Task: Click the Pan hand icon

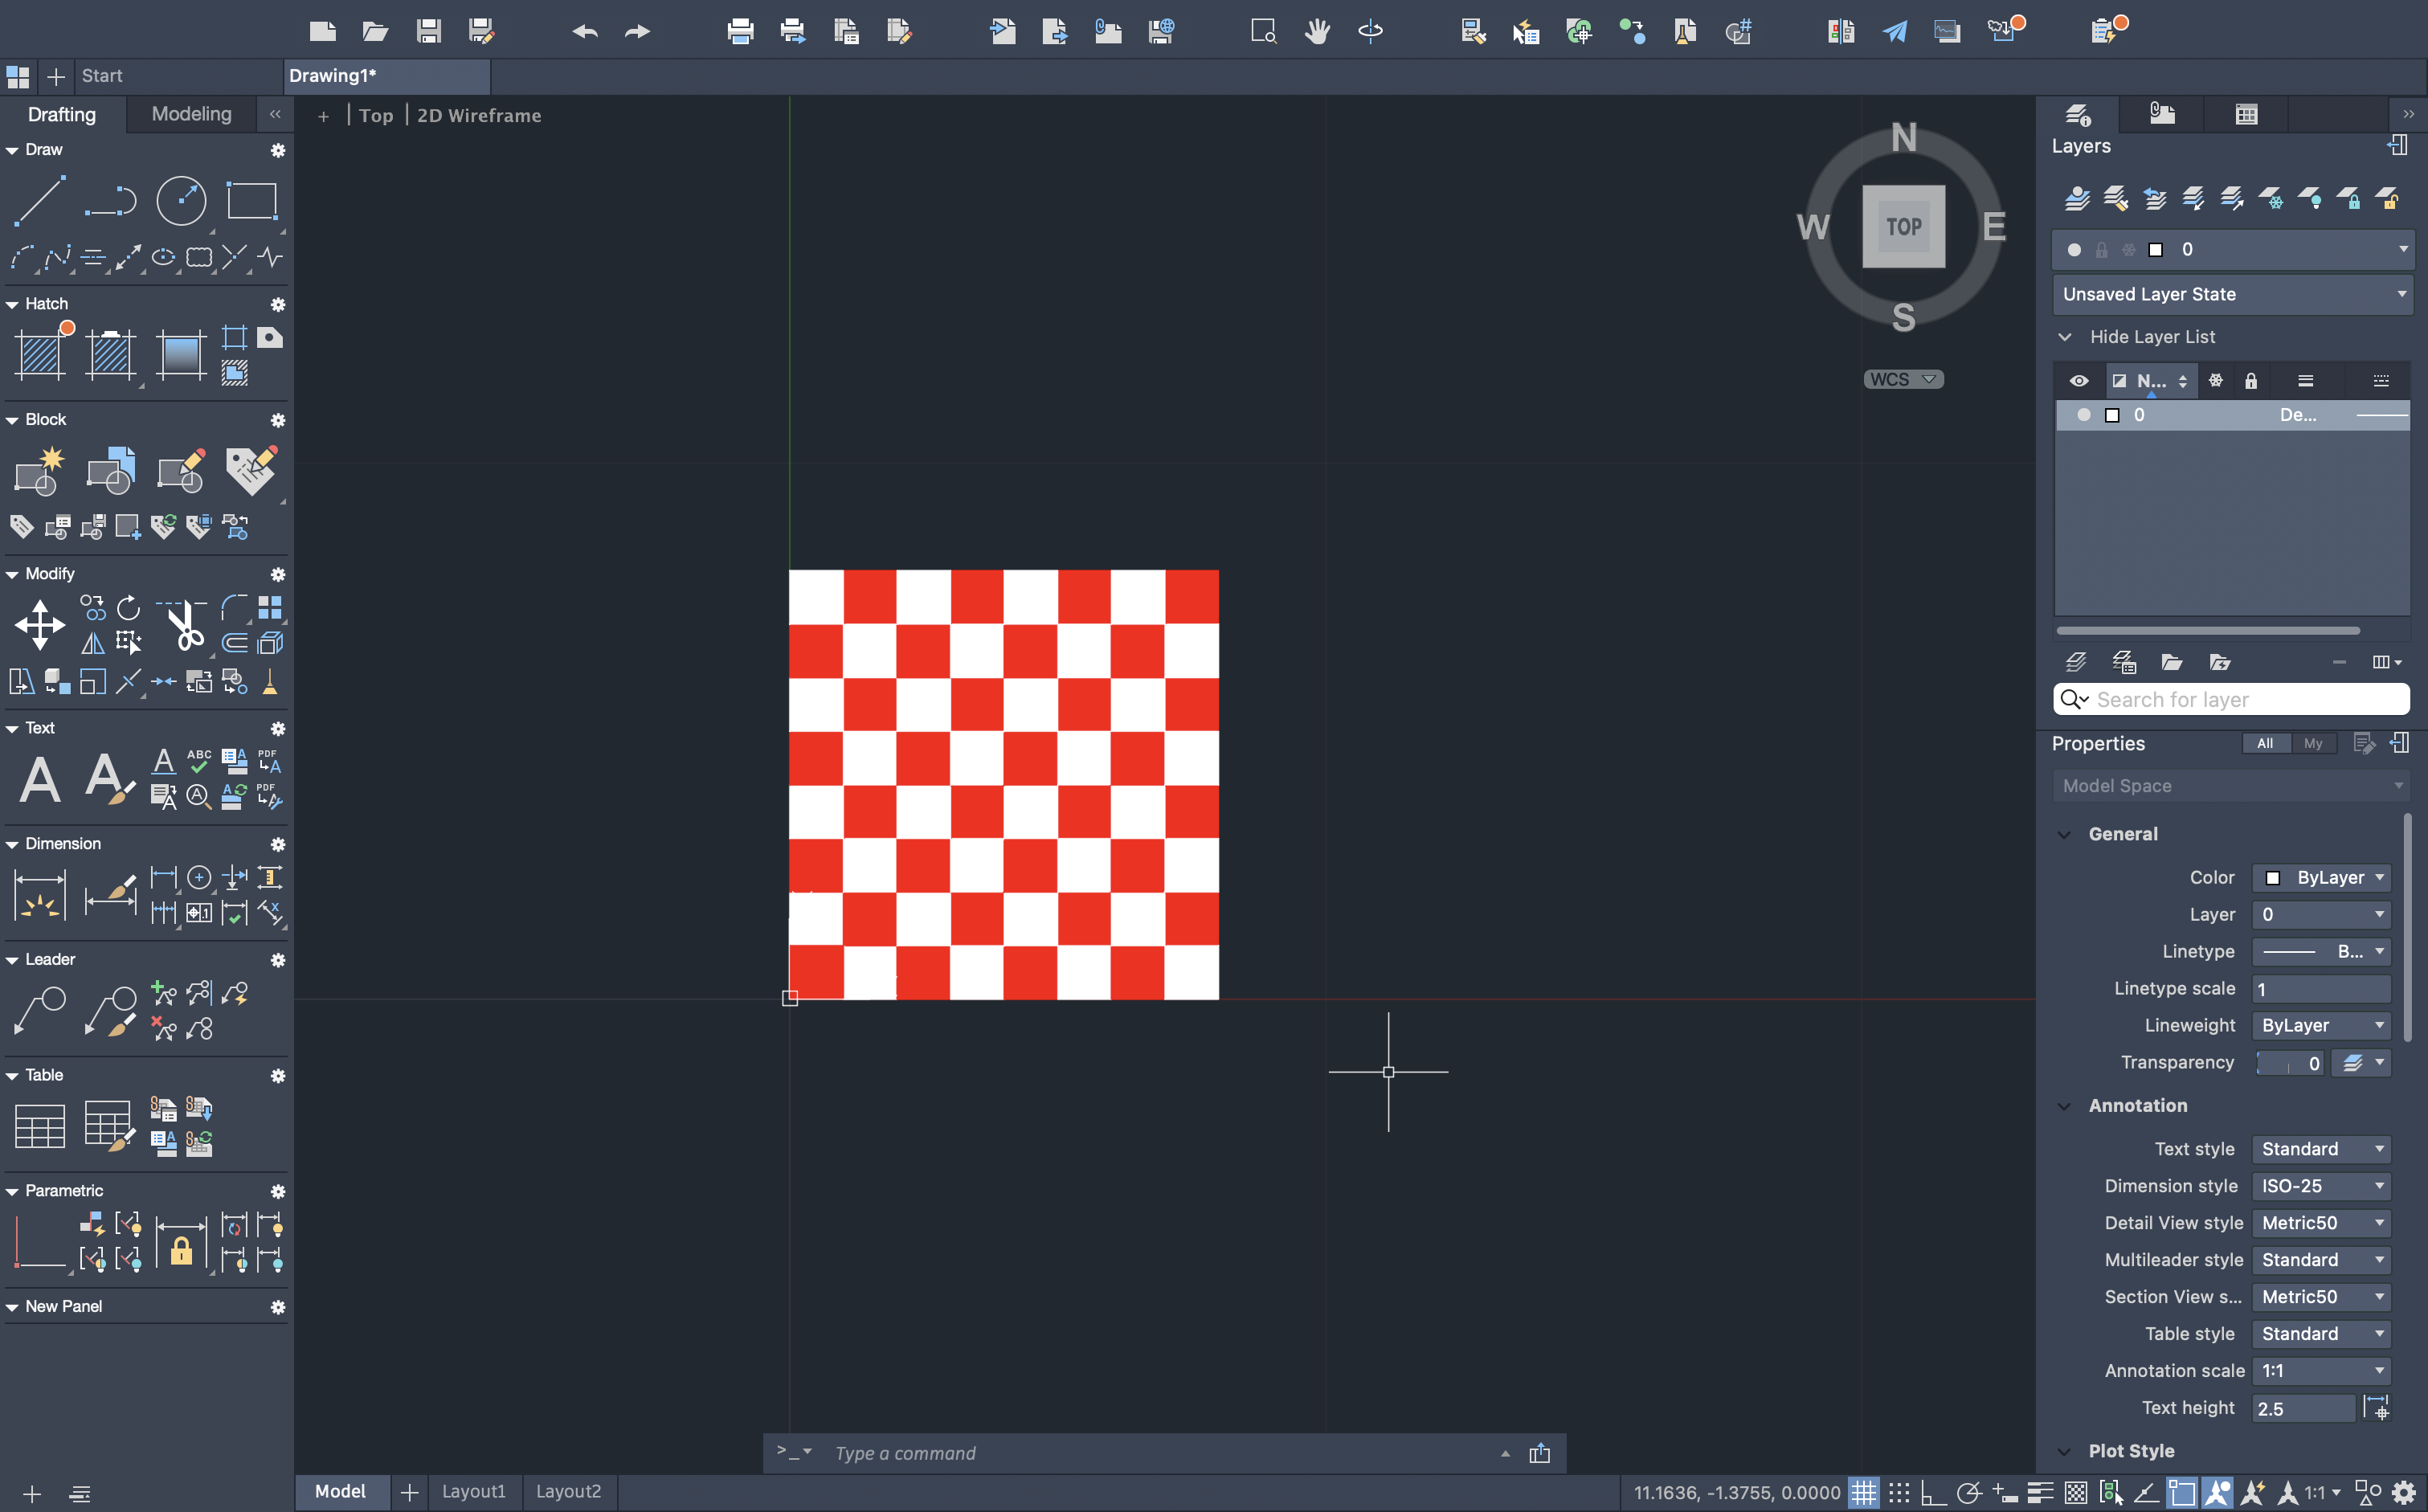Action: click(1317, 31)
